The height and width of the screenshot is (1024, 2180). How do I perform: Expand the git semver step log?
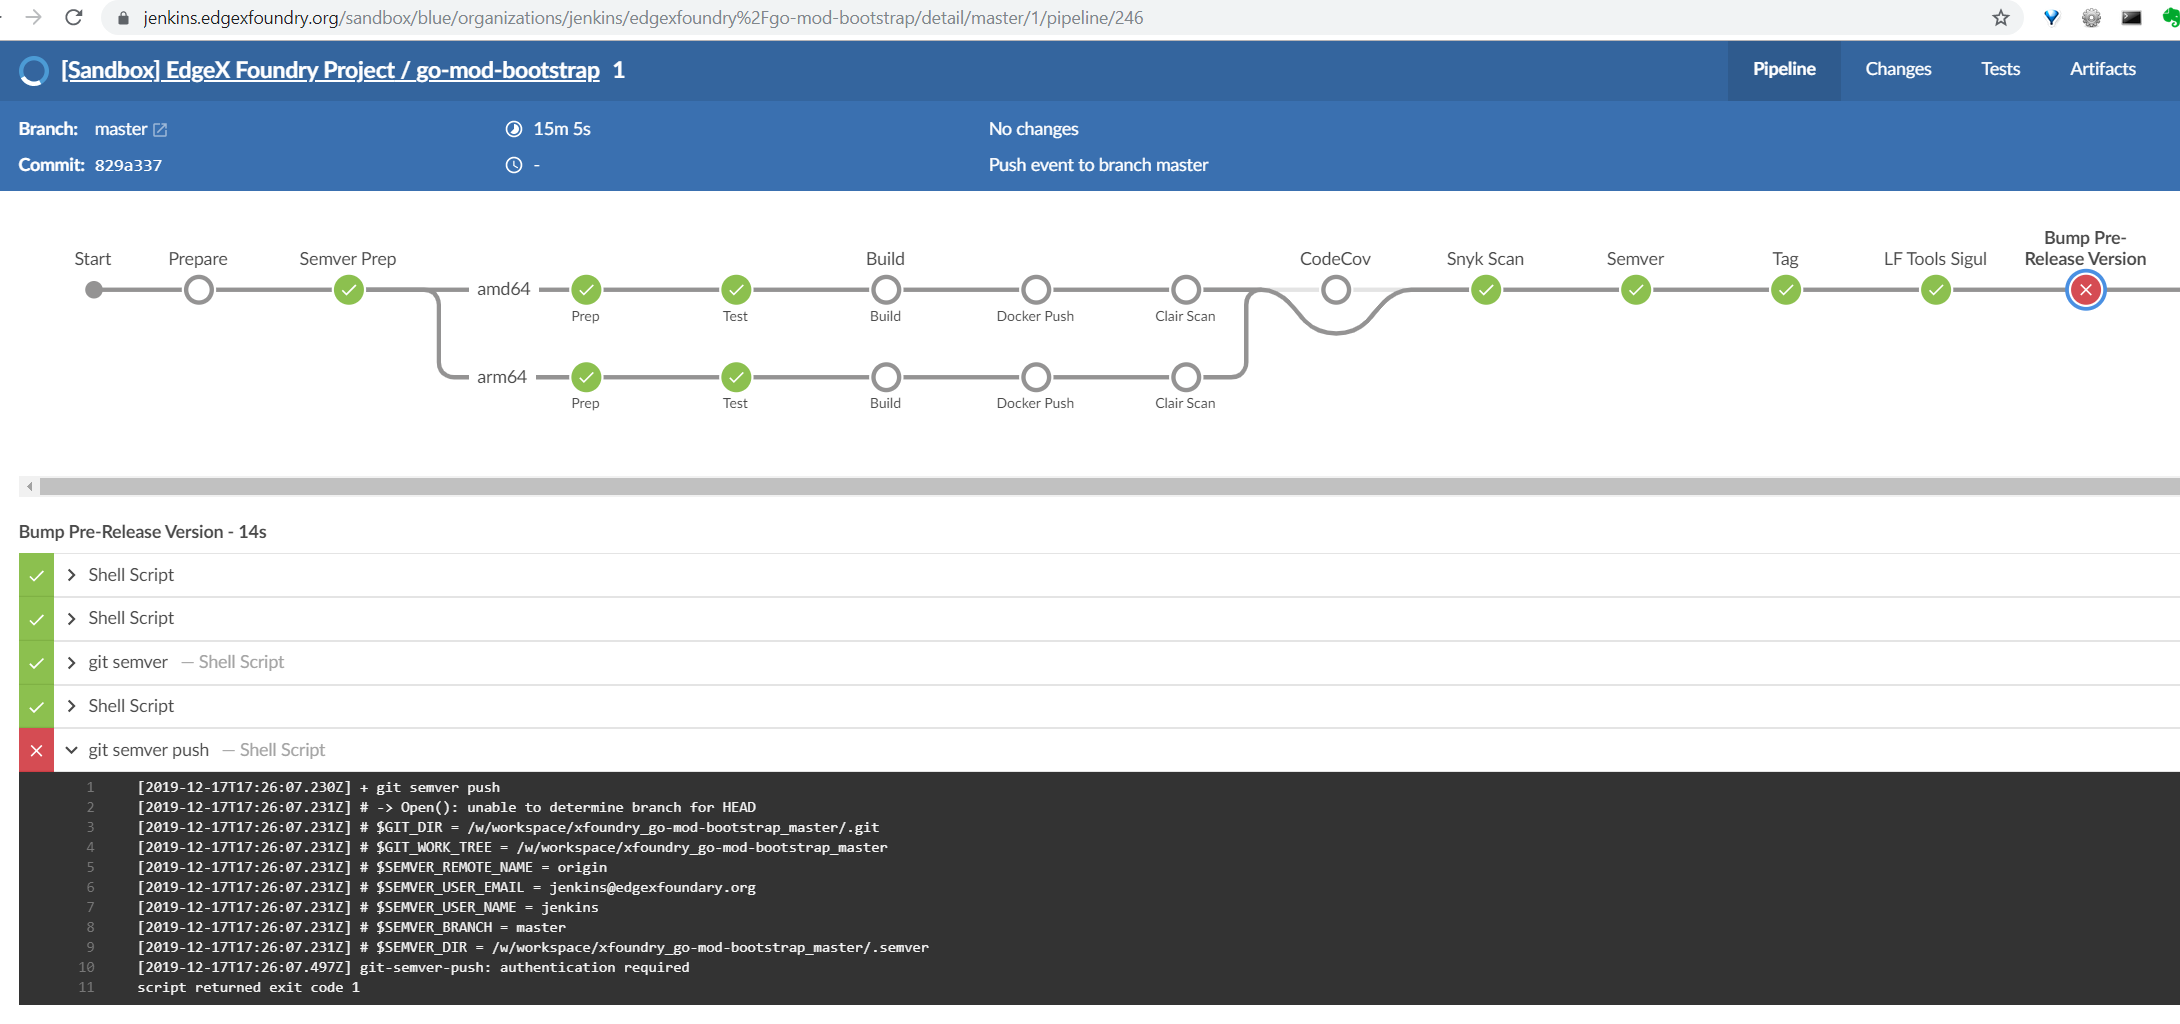71,661
